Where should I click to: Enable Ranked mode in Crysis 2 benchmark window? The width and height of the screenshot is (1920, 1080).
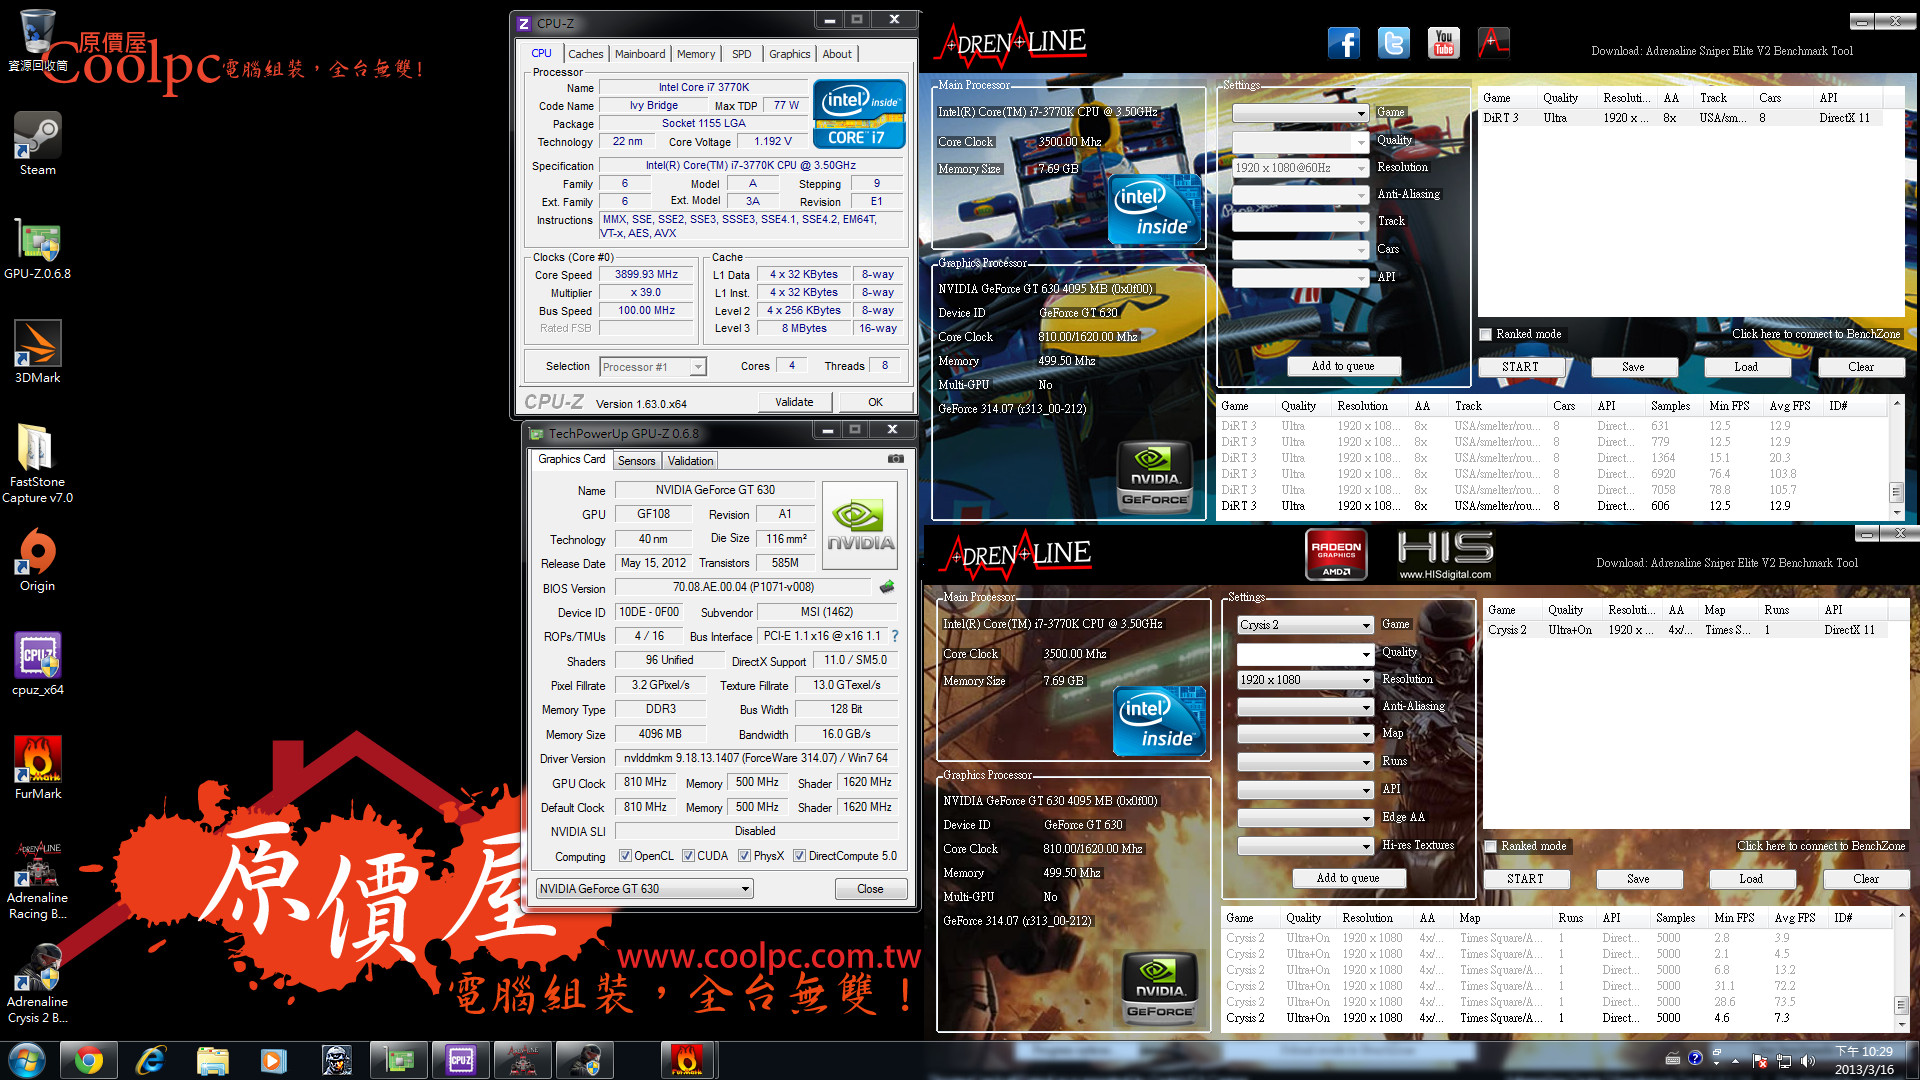point(1491,846)
